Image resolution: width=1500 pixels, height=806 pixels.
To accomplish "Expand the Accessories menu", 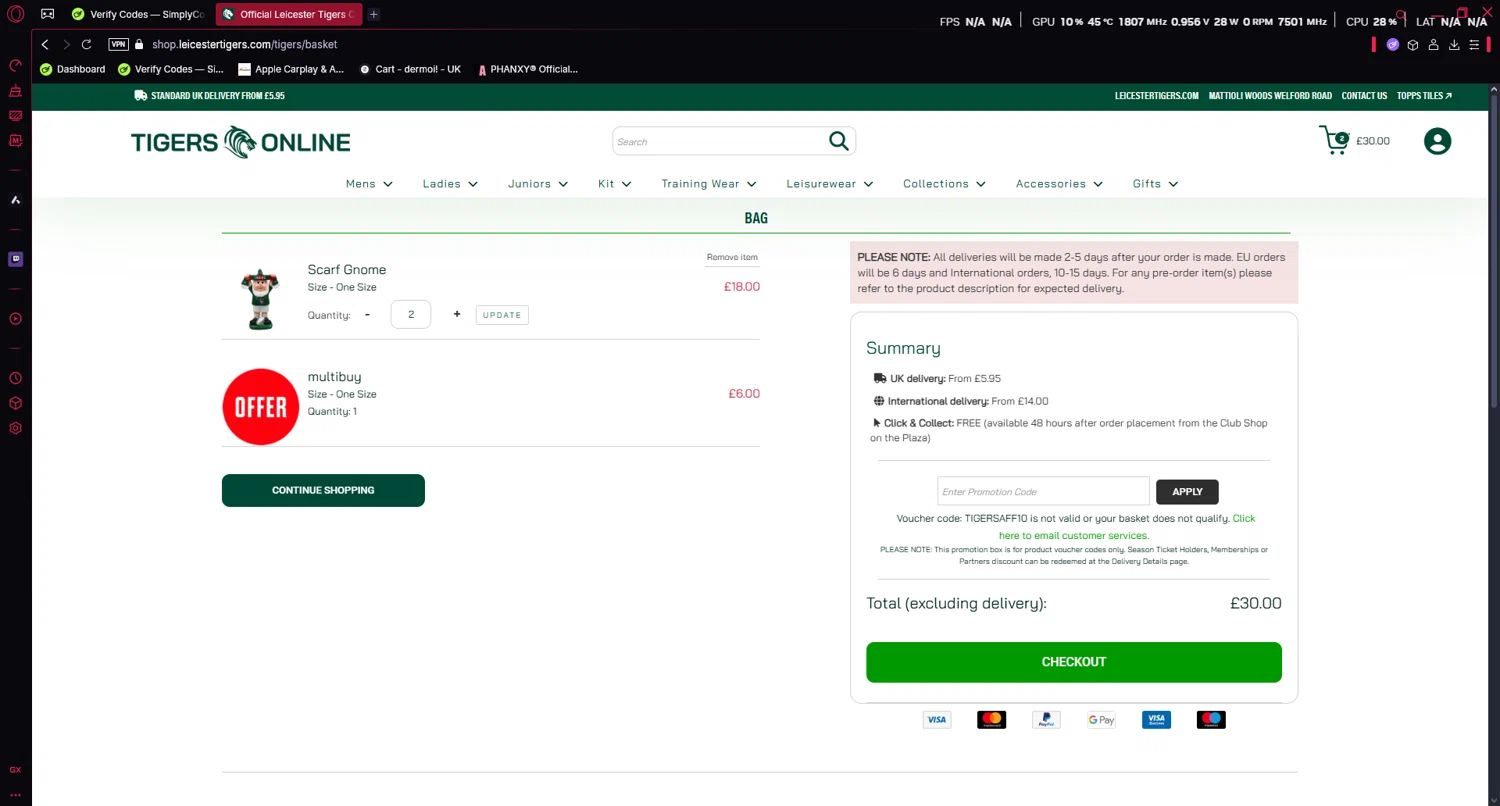I will [1059, 184].
